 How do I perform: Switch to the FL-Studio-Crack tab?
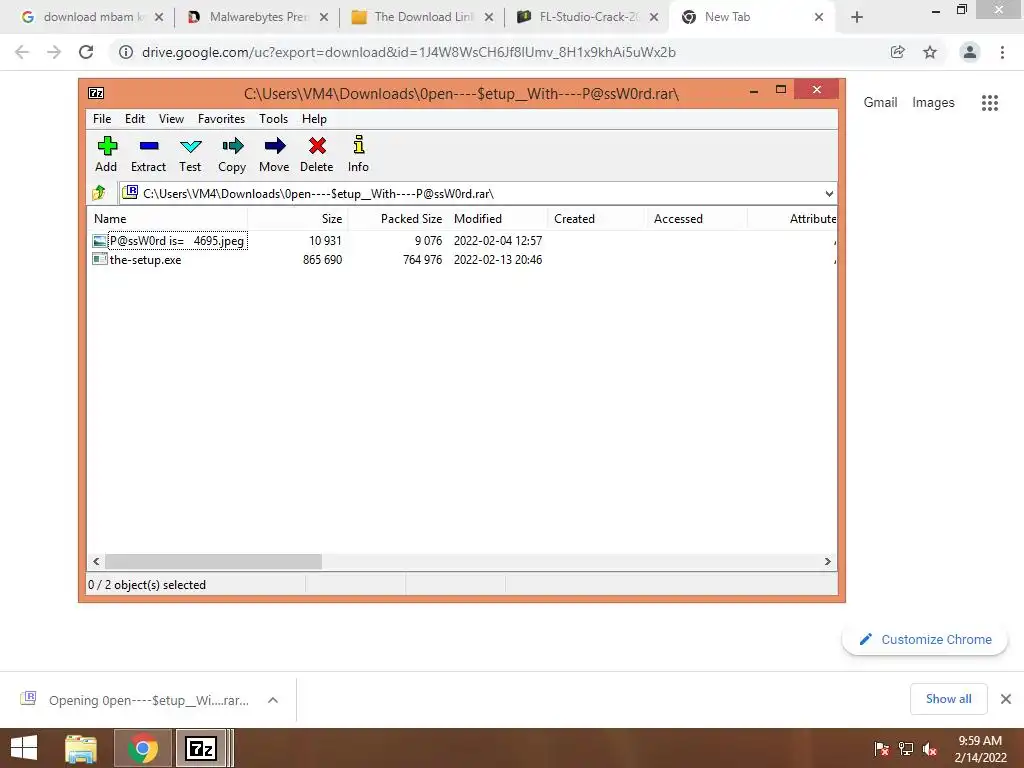pos(588,17)
